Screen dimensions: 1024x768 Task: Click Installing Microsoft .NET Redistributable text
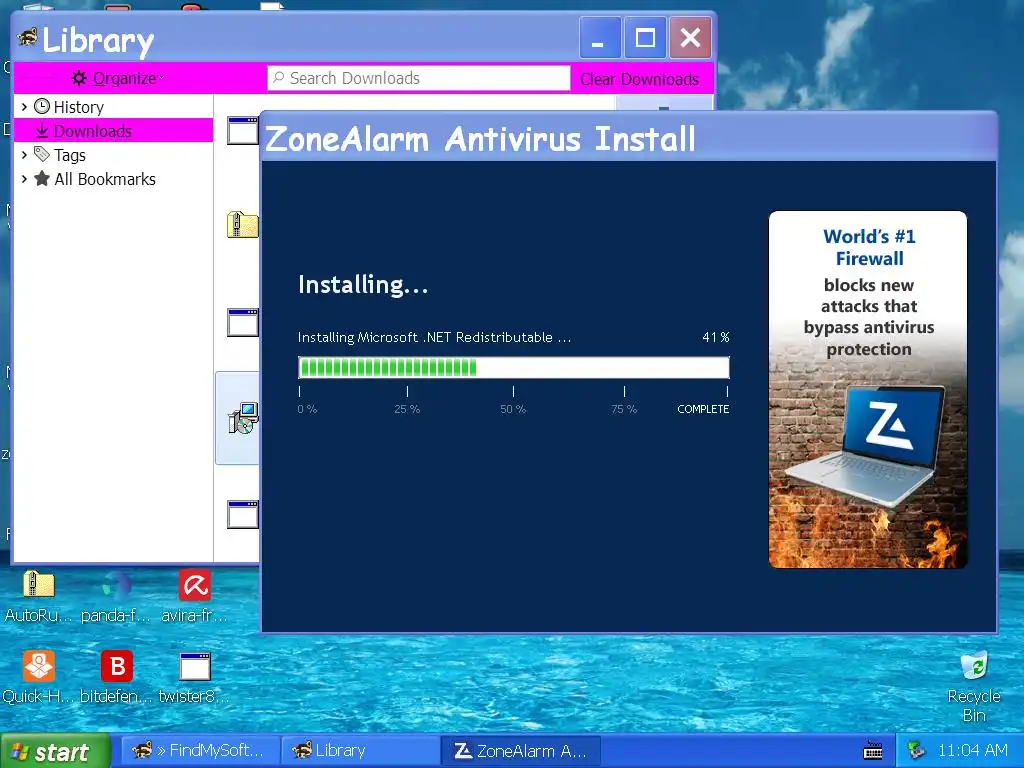(434, 338)
